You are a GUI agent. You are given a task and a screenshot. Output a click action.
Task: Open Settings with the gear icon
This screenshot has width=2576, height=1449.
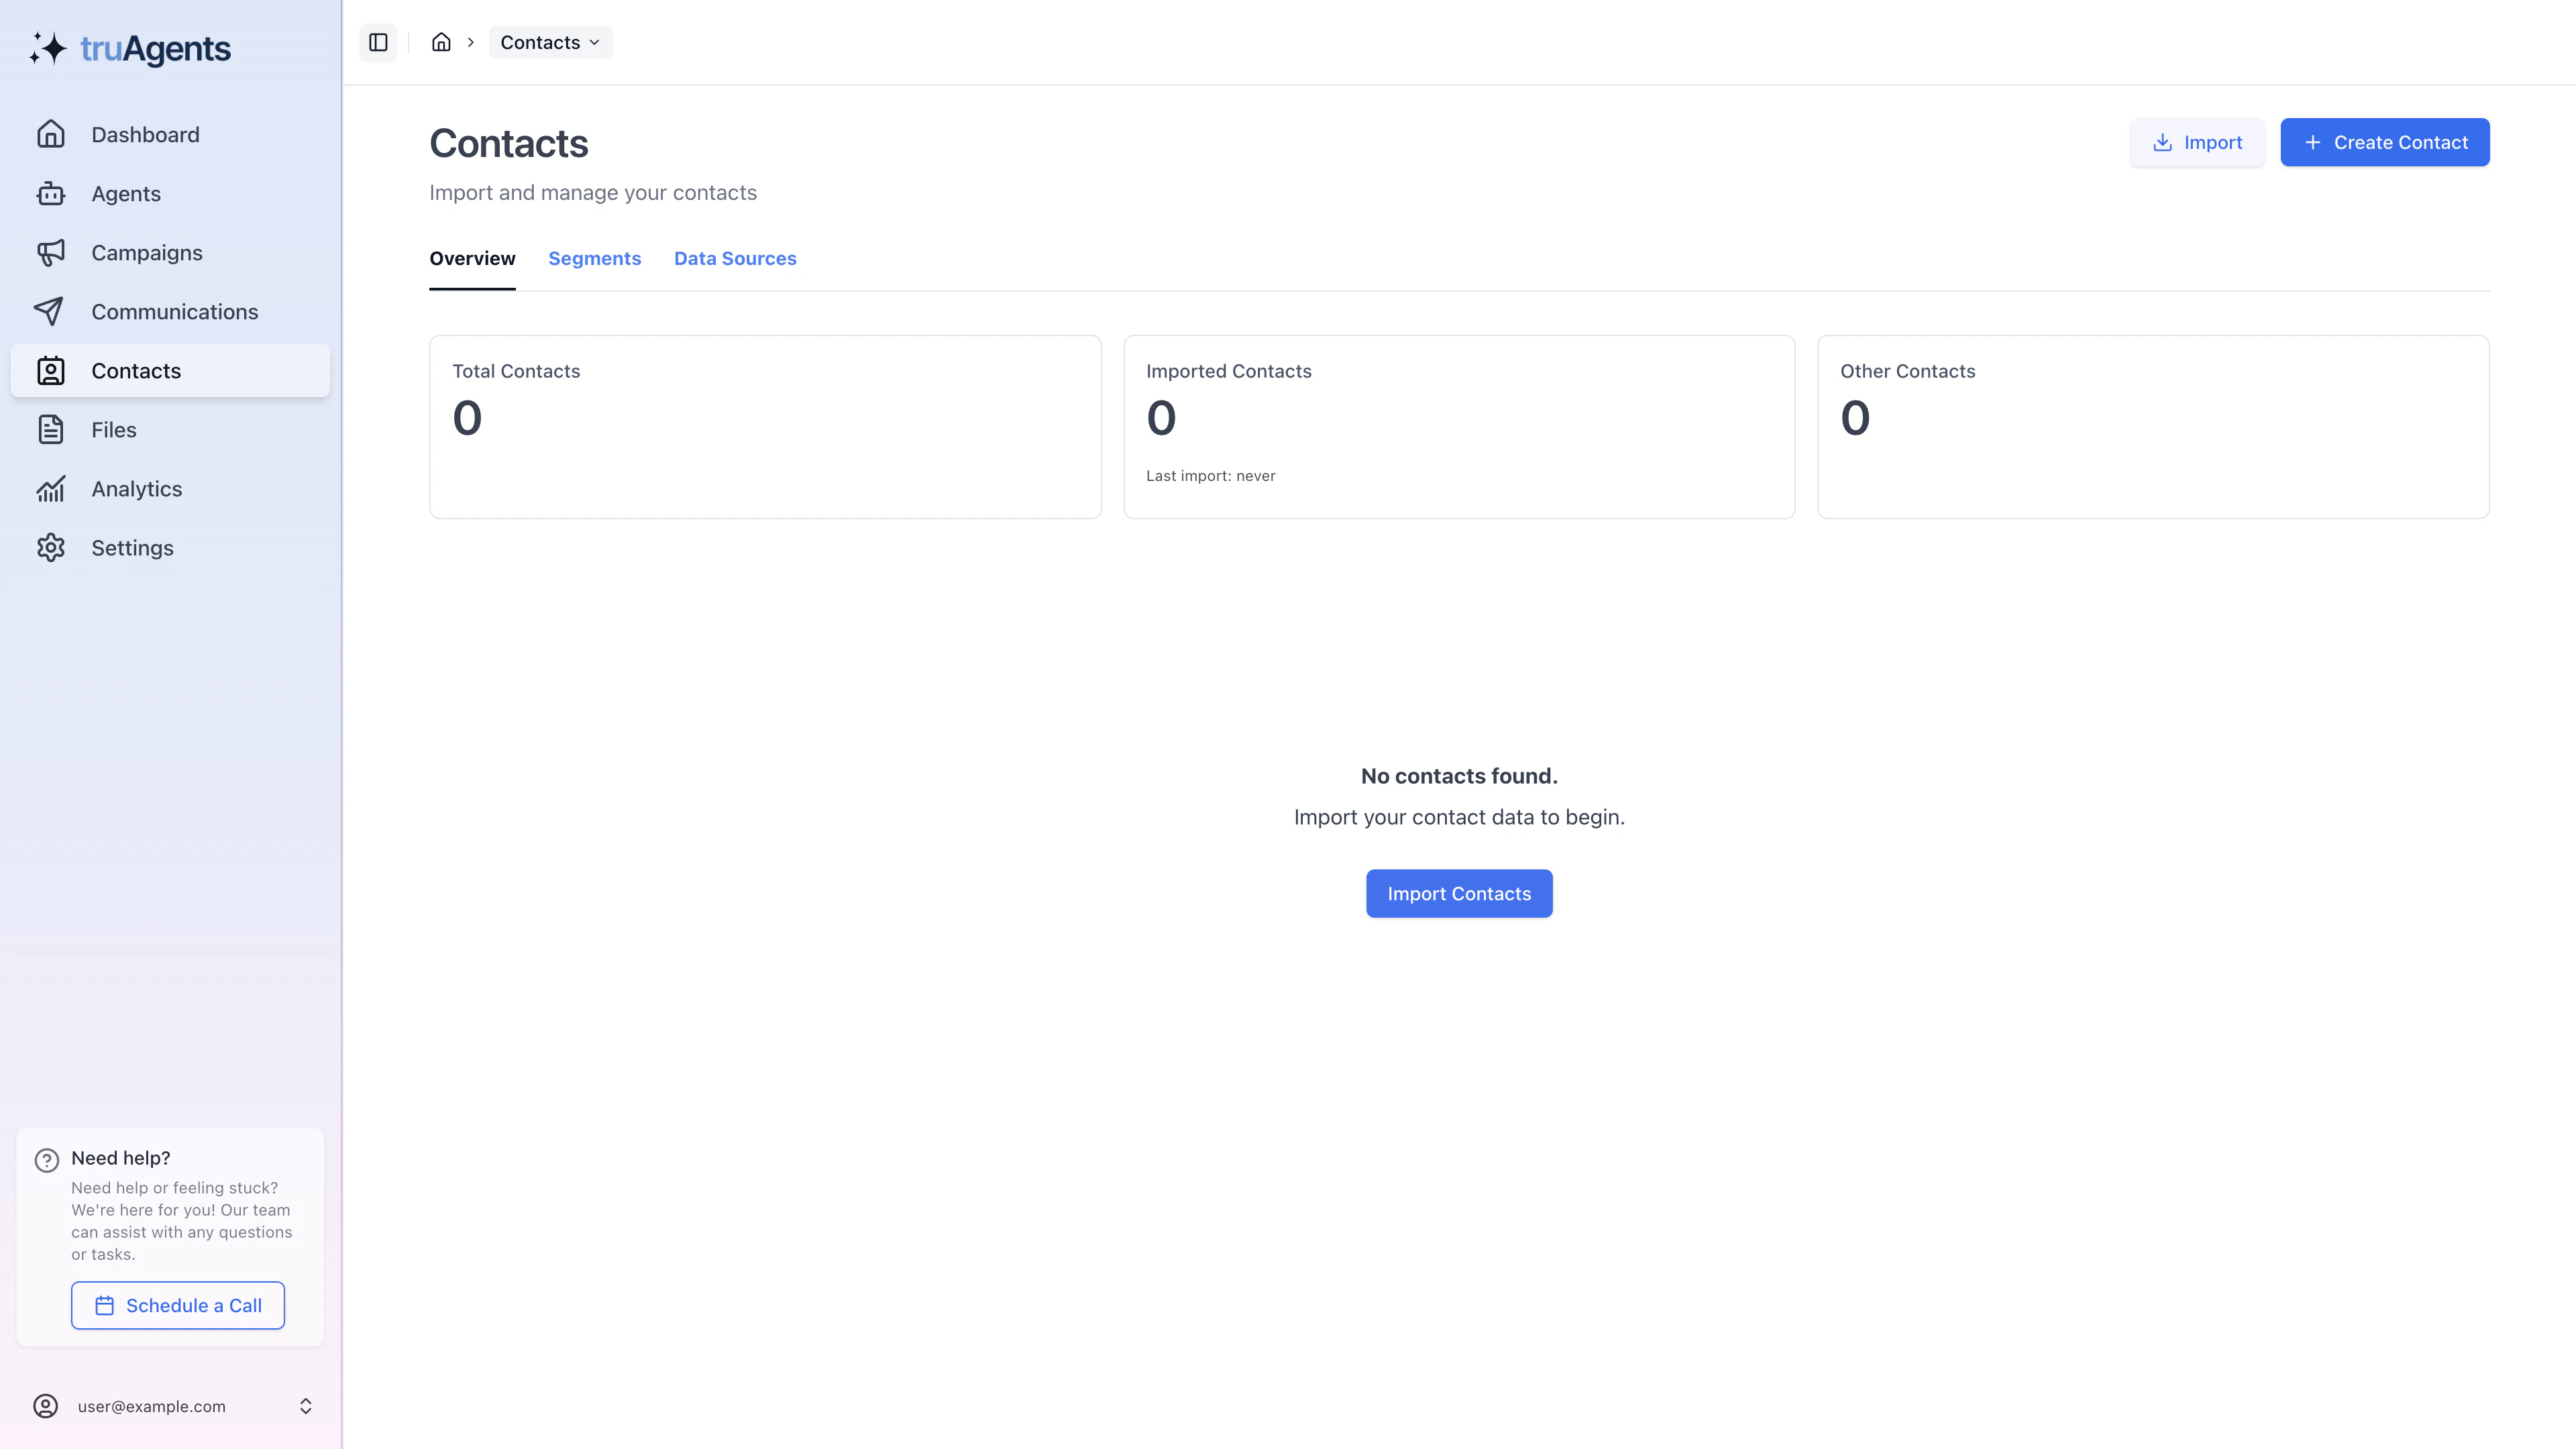point(51,547)
